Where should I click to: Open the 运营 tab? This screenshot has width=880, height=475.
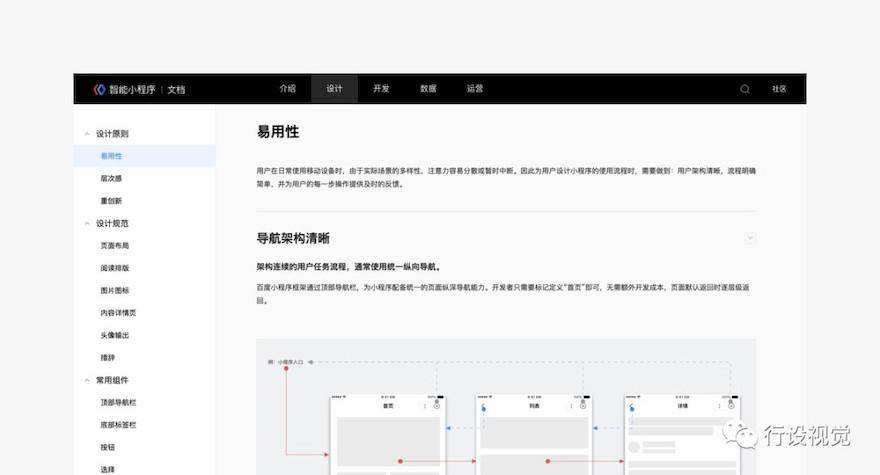[x=475, y=89]
